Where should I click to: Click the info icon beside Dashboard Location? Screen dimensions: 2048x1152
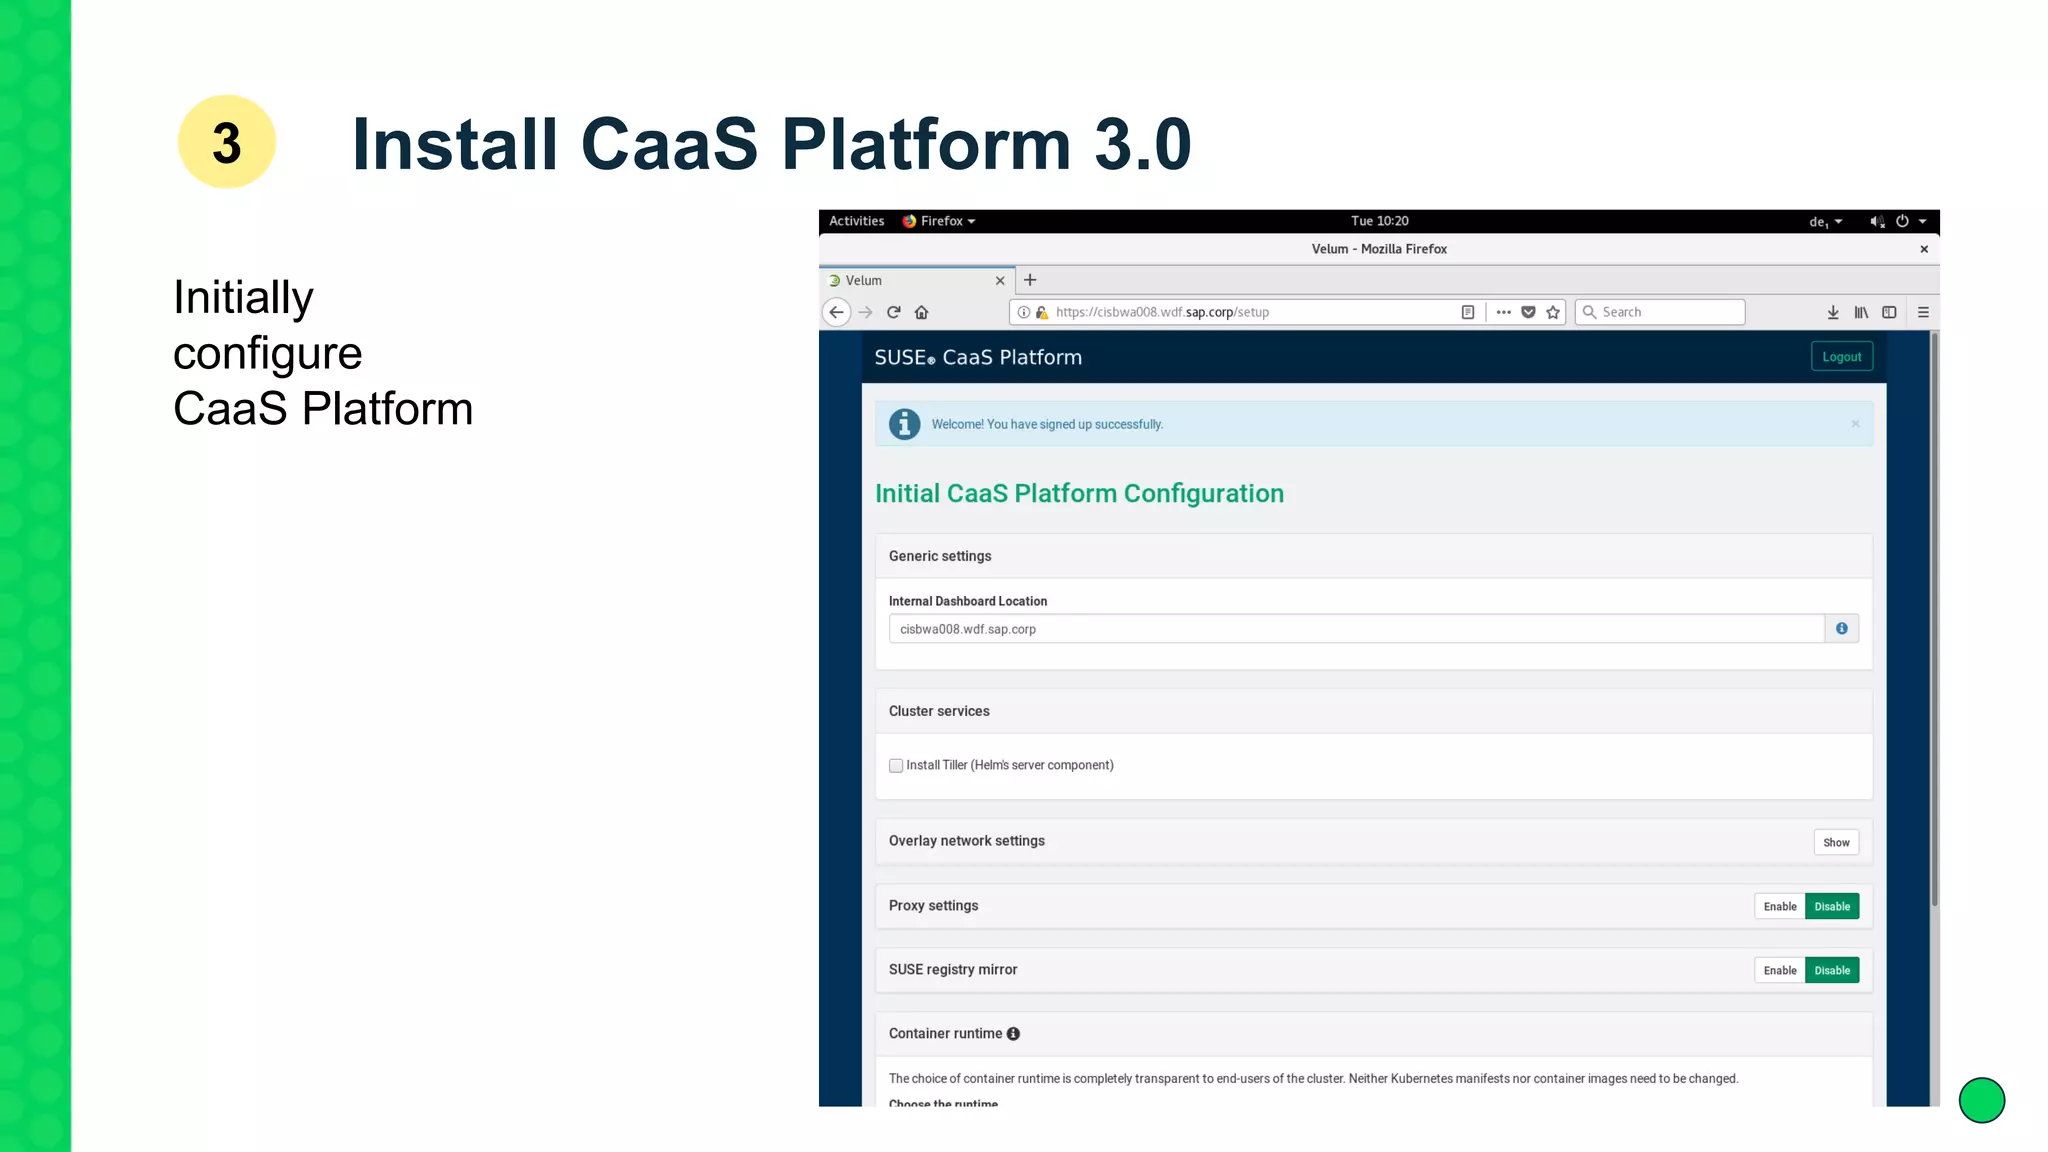[x=1841, y=629]
